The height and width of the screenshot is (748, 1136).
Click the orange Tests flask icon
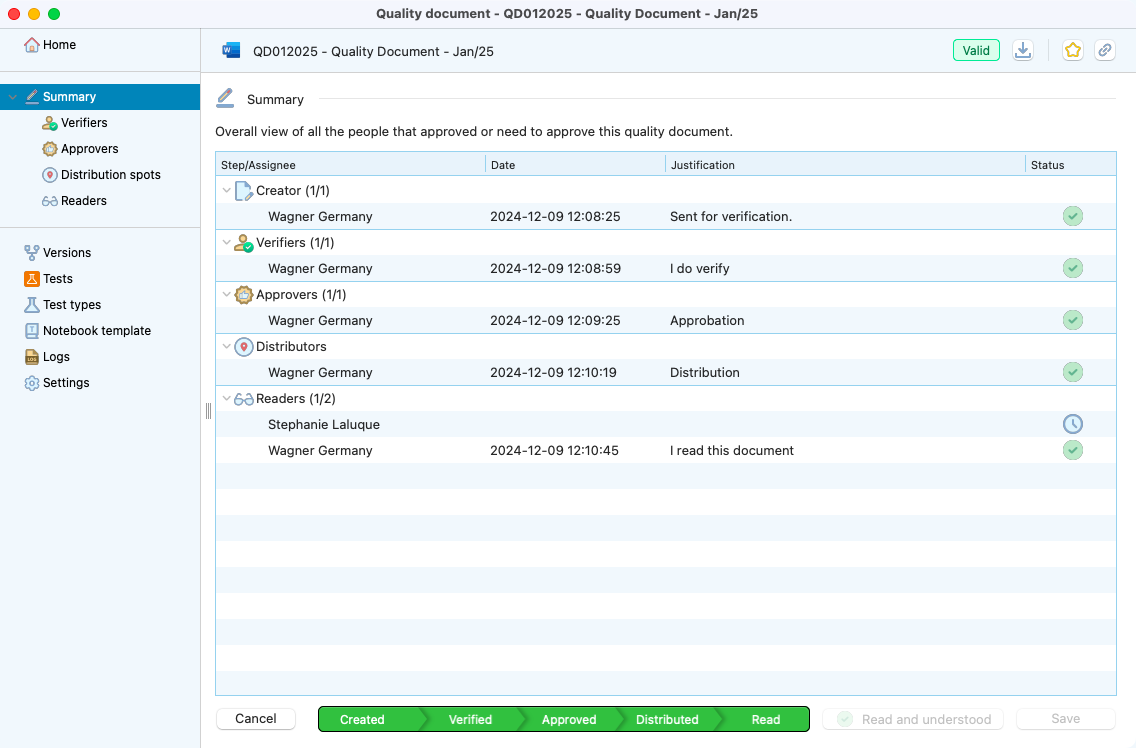[32, 279]
